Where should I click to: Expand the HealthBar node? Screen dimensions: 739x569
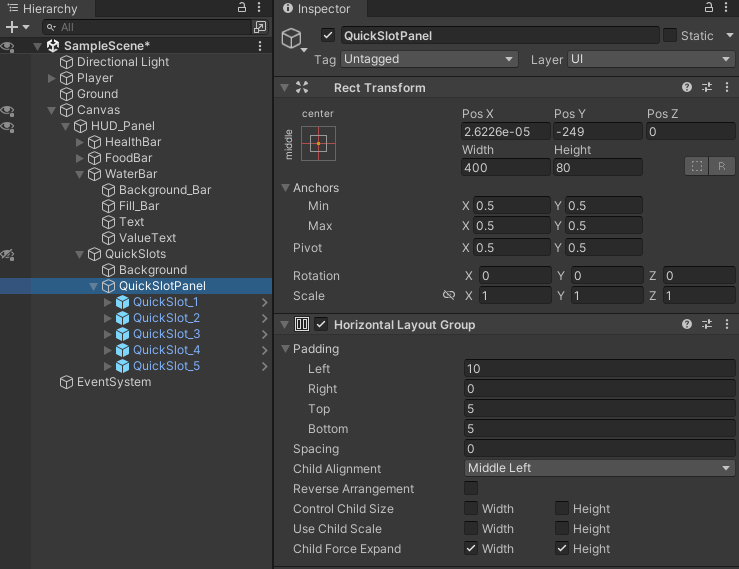80,142
